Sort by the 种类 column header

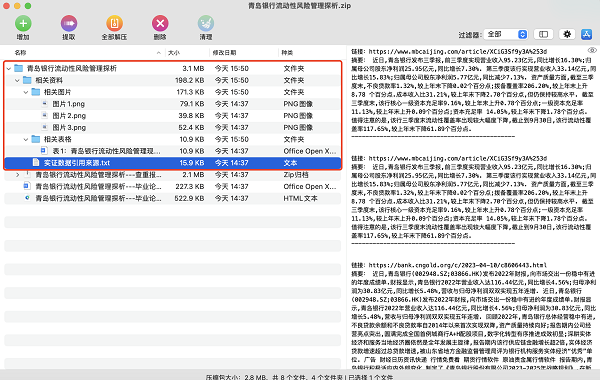click(x=287, y=53)
